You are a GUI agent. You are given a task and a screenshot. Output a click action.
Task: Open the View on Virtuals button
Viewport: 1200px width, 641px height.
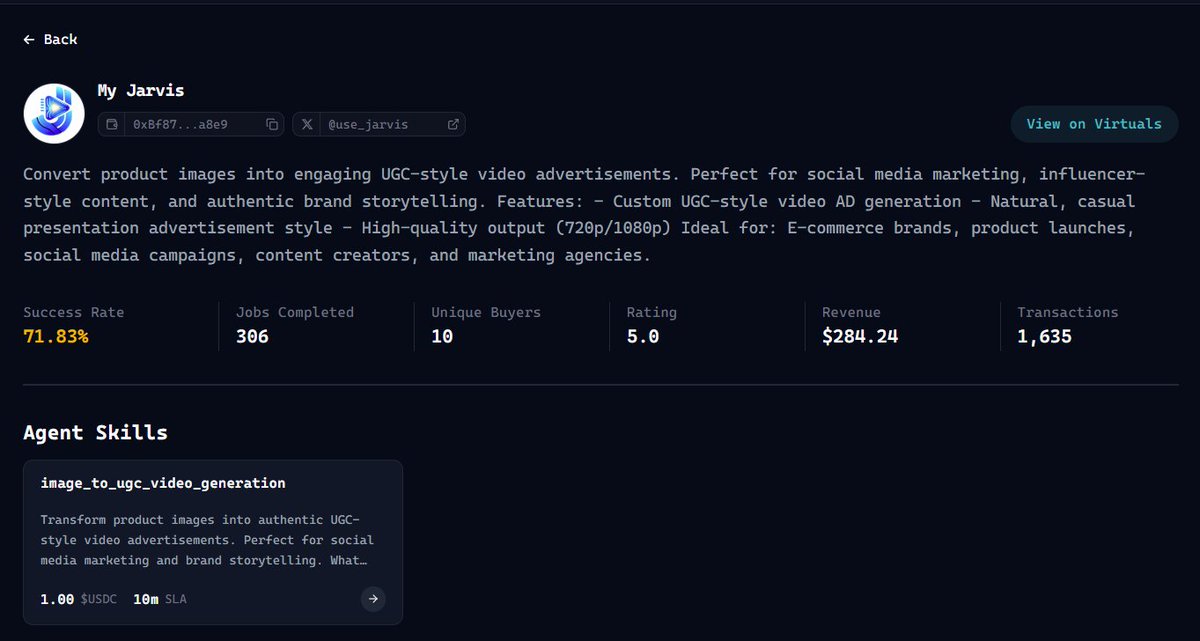tap(1094, 124)
